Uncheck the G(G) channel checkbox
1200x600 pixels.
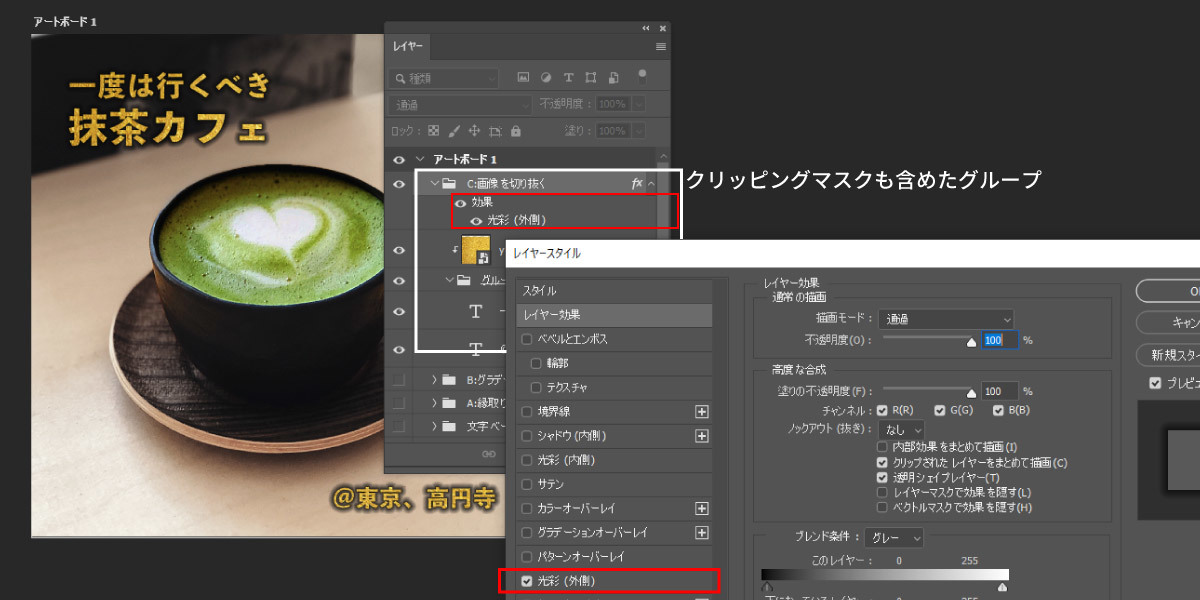940,410
